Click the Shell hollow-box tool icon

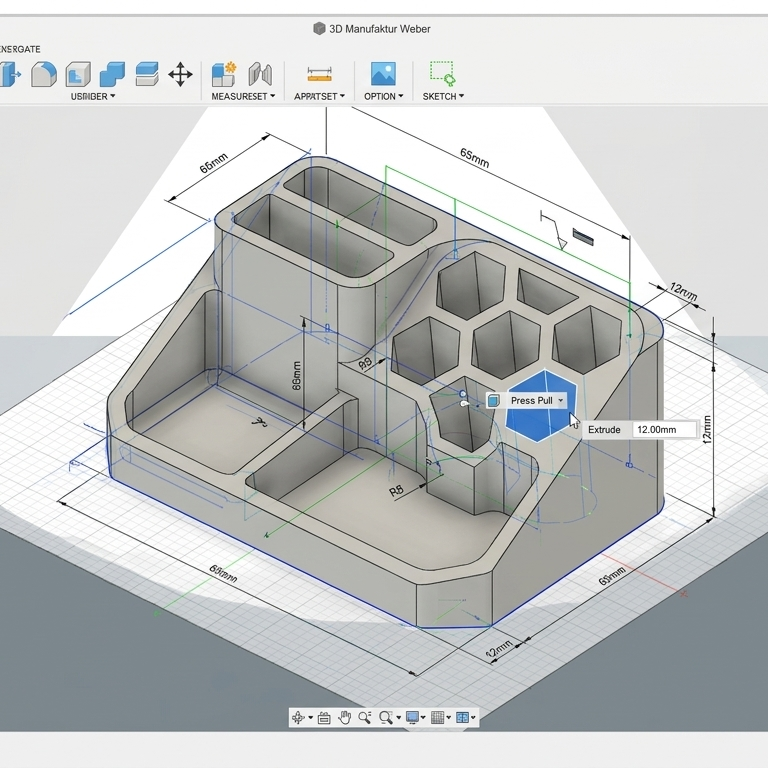point(78,74)
